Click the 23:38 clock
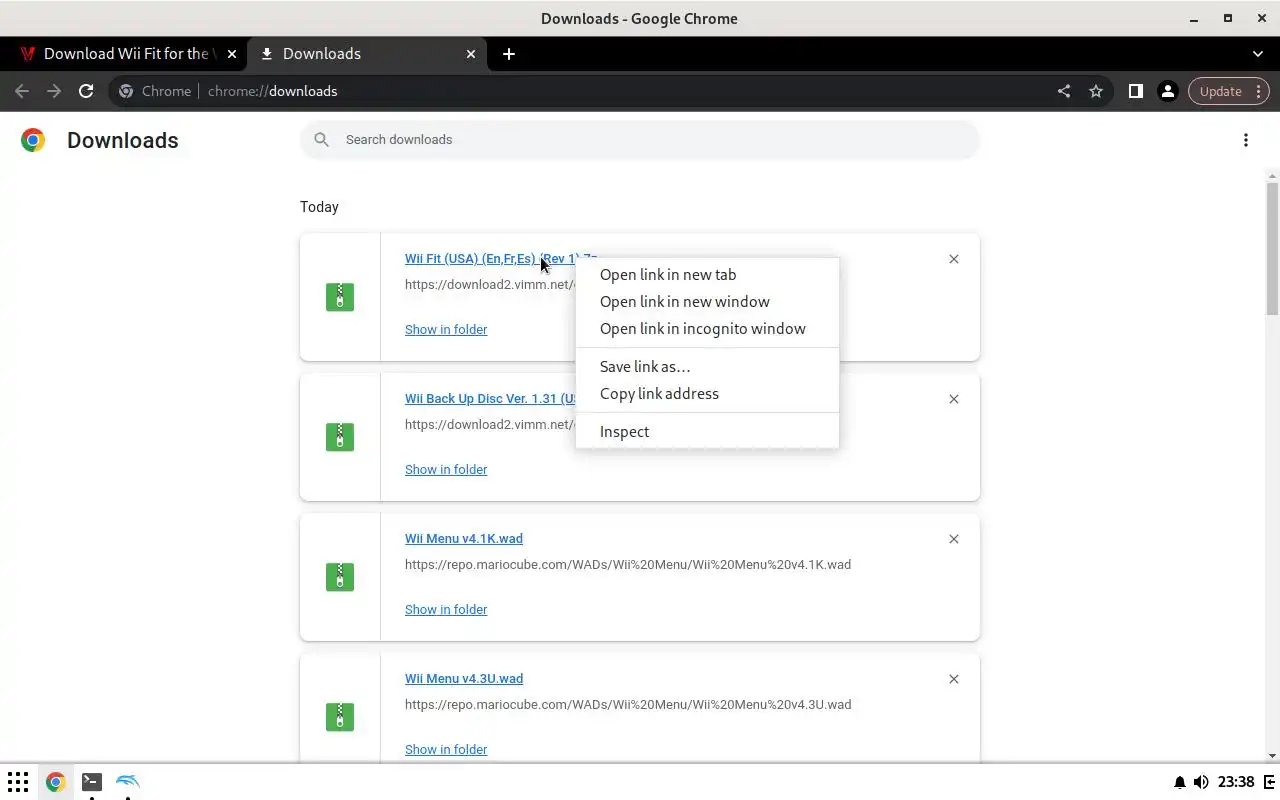This screenshot has width=1280, height=800. tap(1237, 782)
